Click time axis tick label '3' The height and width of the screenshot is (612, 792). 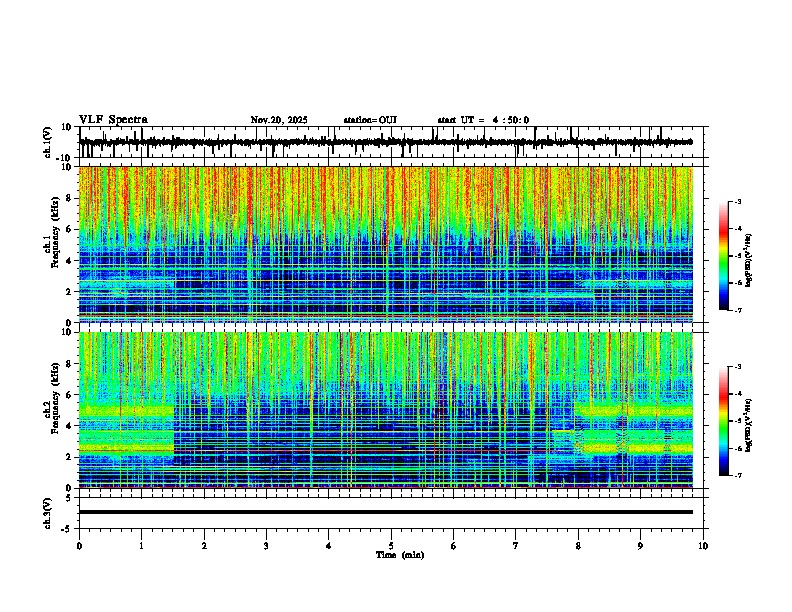pos(266,546)
